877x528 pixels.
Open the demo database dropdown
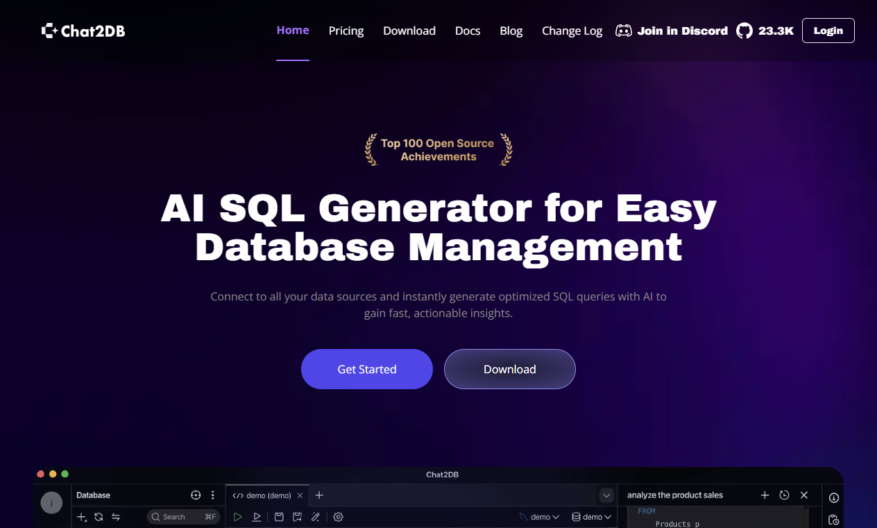tap(591, 517)
